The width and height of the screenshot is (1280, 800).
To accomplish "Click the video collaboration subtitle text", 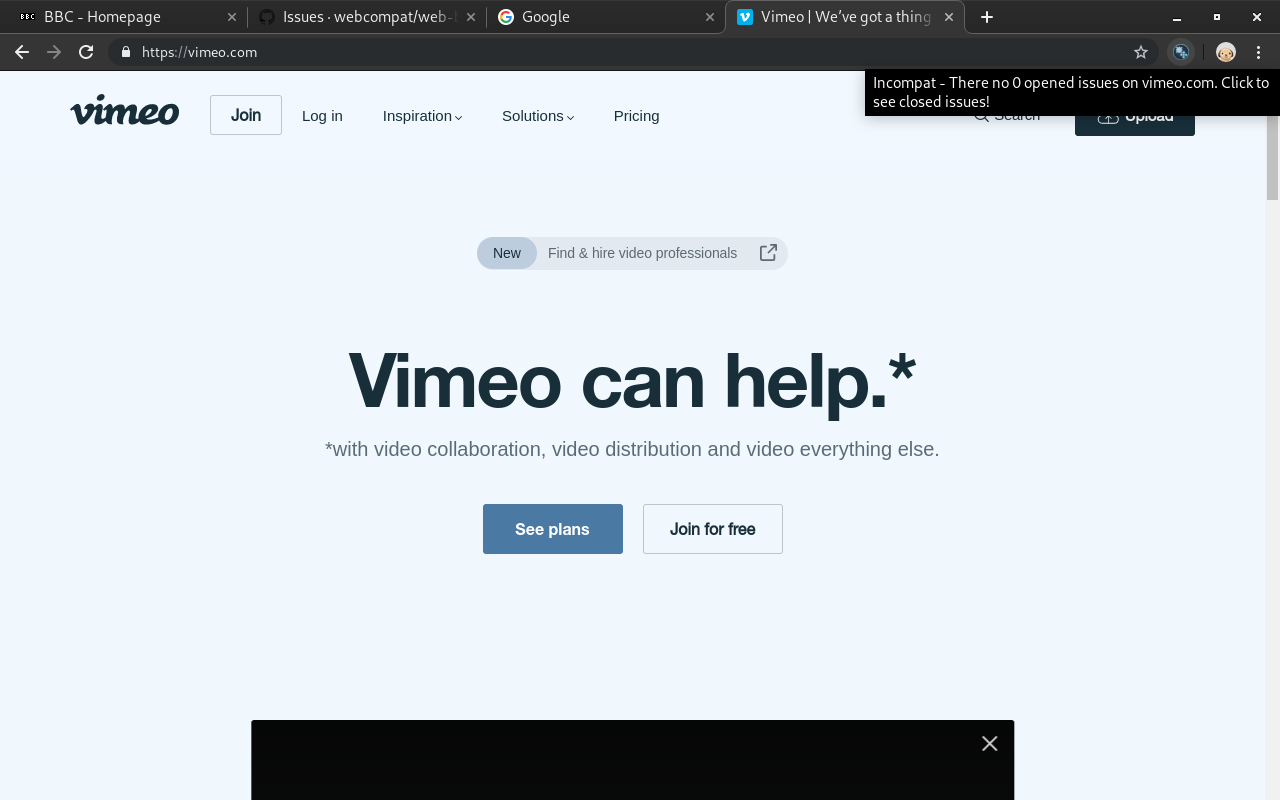I will point(632,449).
